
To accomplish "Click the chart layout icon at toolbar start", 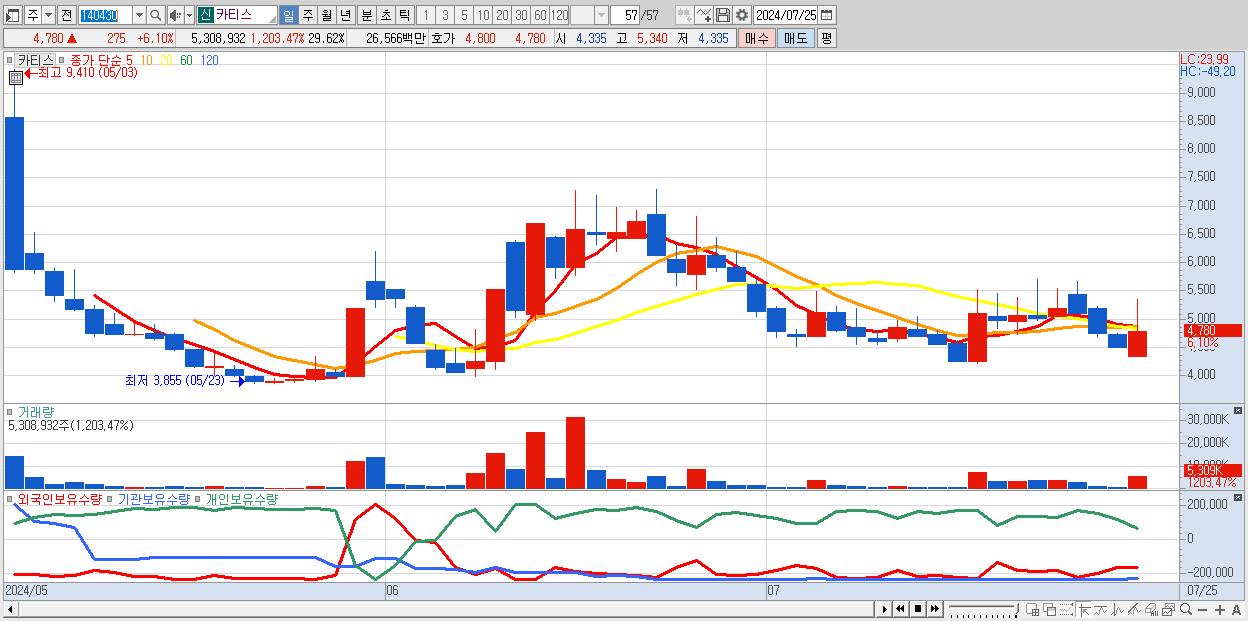I will click(12, 15).
